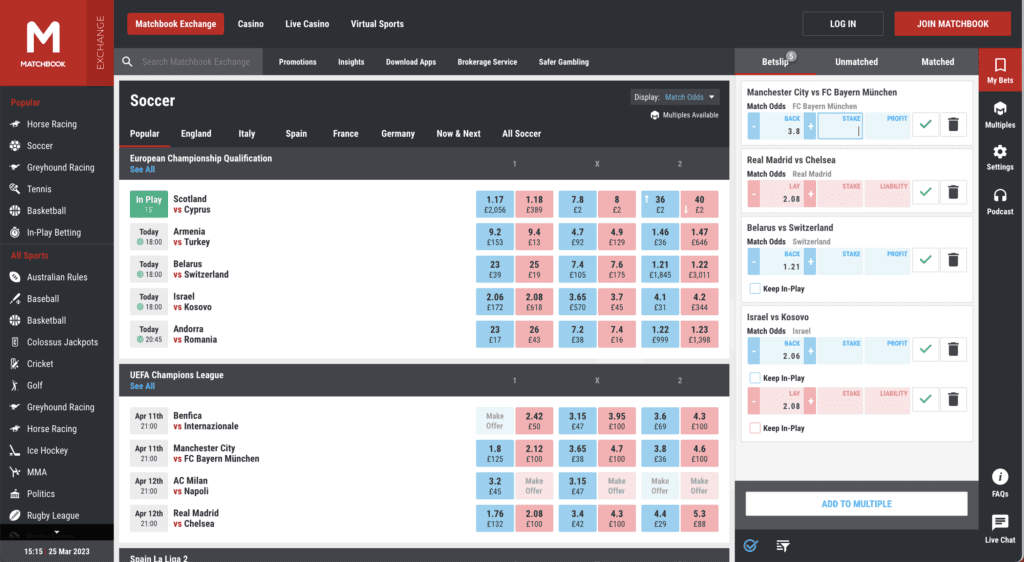The image size is (1024, 562).
Task: Click stake field on Real Madrid lay bet
Action: tap(840, 193)
